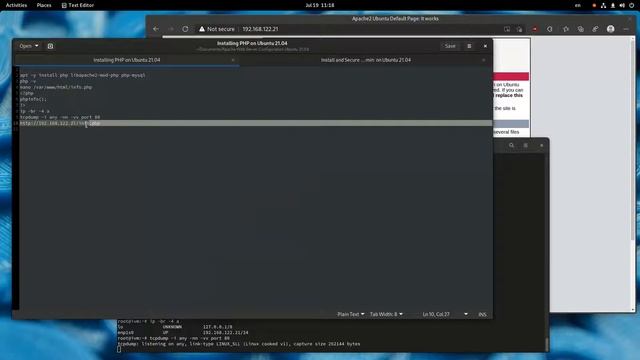The width and height of the screenshot is (640, 360).
Task: Click the browser profile avatar
Action: tap(611, 29)
